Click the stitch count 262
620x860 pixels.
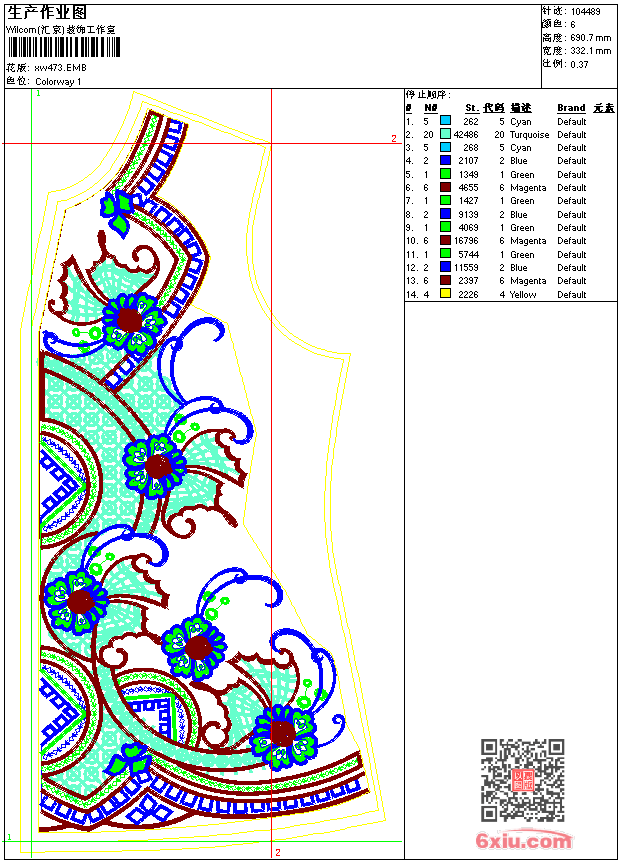(x=471, y=121)
